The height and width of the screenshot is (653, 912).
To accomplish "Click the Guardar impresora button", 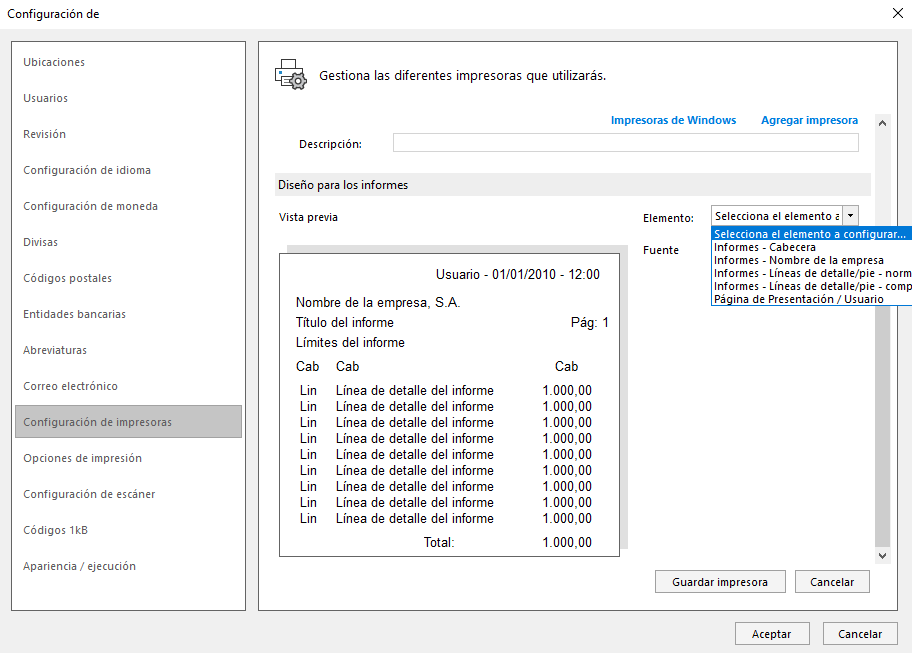I will point(720,582).
